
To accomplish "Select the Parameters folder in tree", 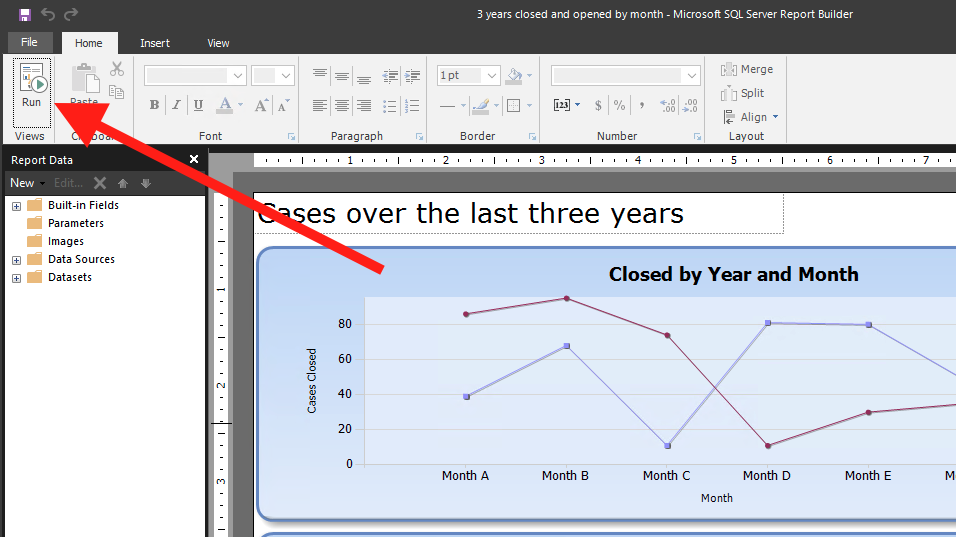I will pyautogui.click(x=75, y=223).
